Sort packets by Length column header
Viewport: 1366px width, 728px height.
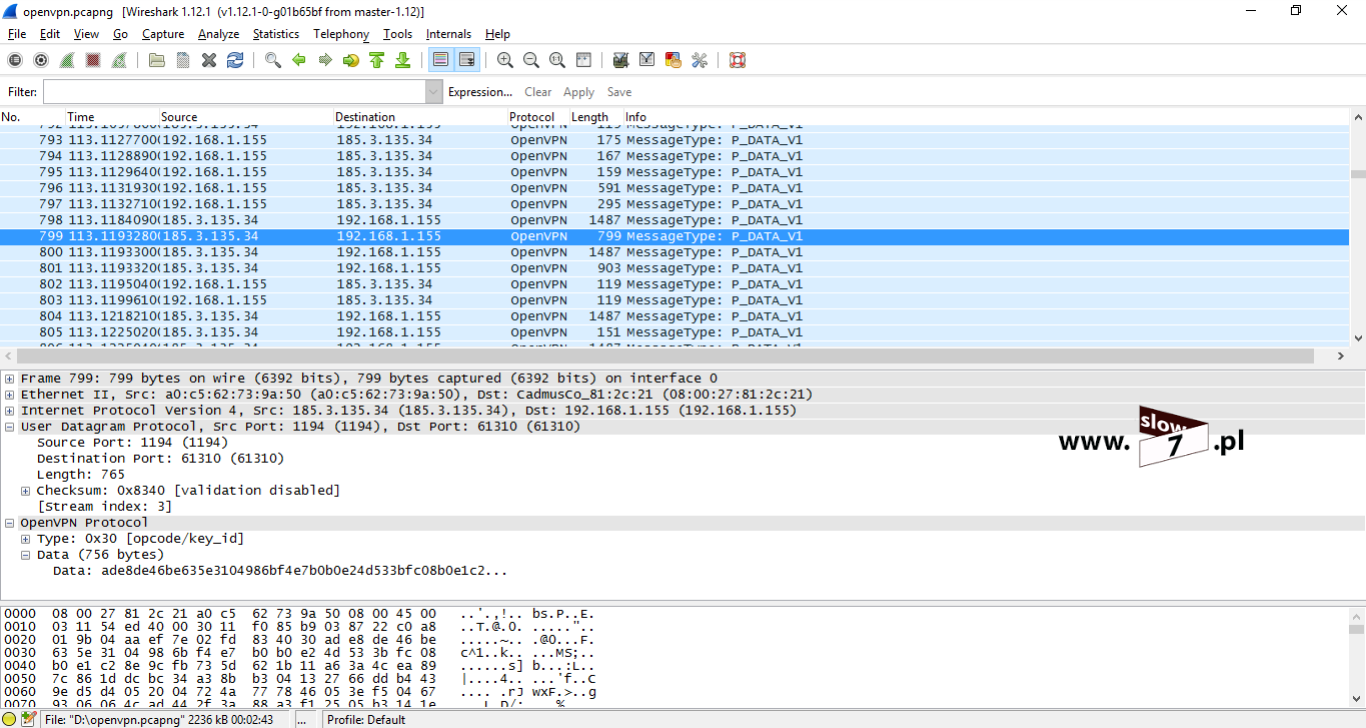(x=596, y=117)
